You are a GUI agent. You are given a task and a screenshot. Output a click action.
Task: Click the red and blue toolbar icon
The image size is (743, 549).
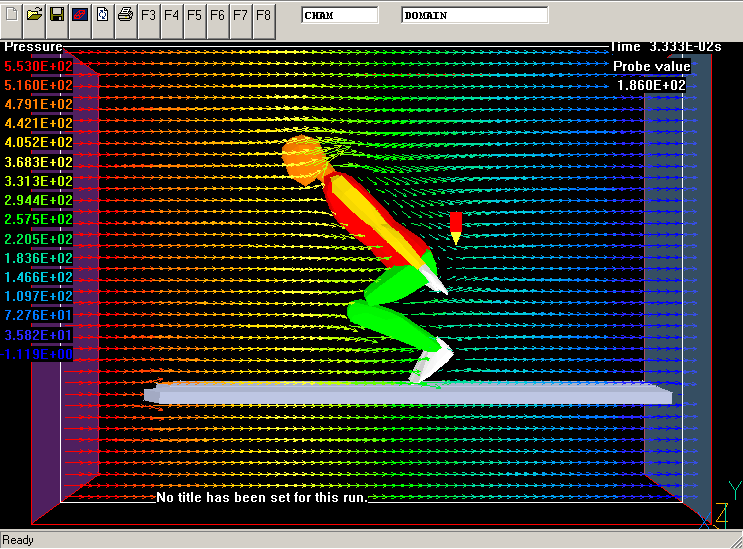tap(79, 15)
